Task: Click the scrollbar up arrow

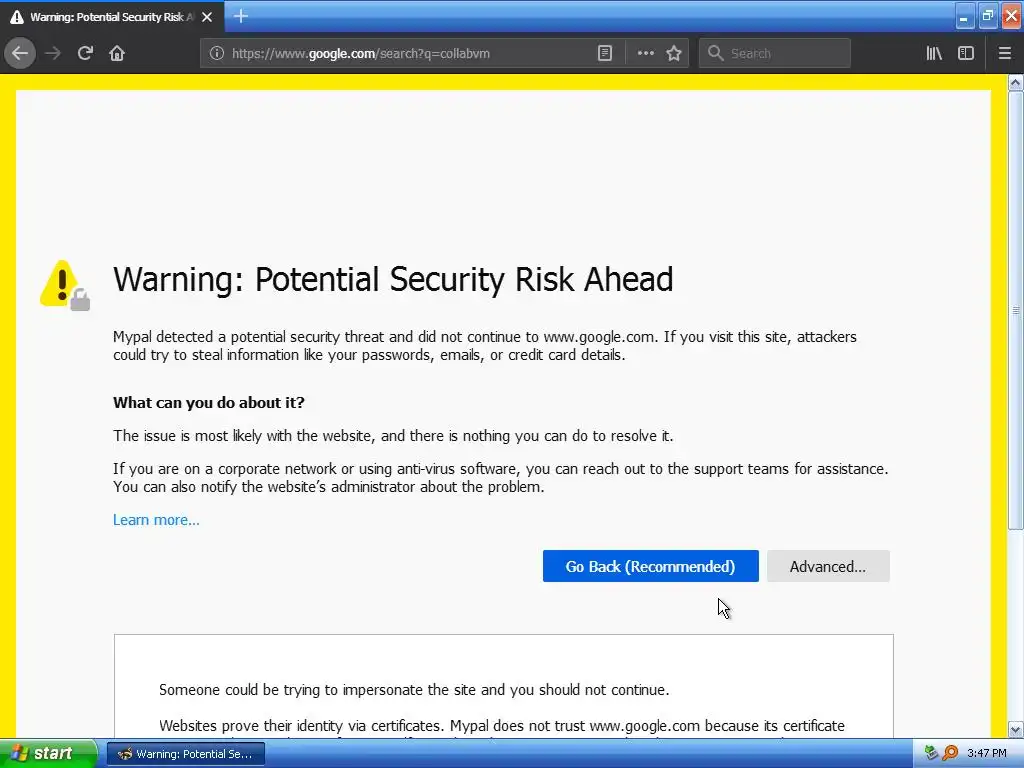Action: tap(1016, 82)
